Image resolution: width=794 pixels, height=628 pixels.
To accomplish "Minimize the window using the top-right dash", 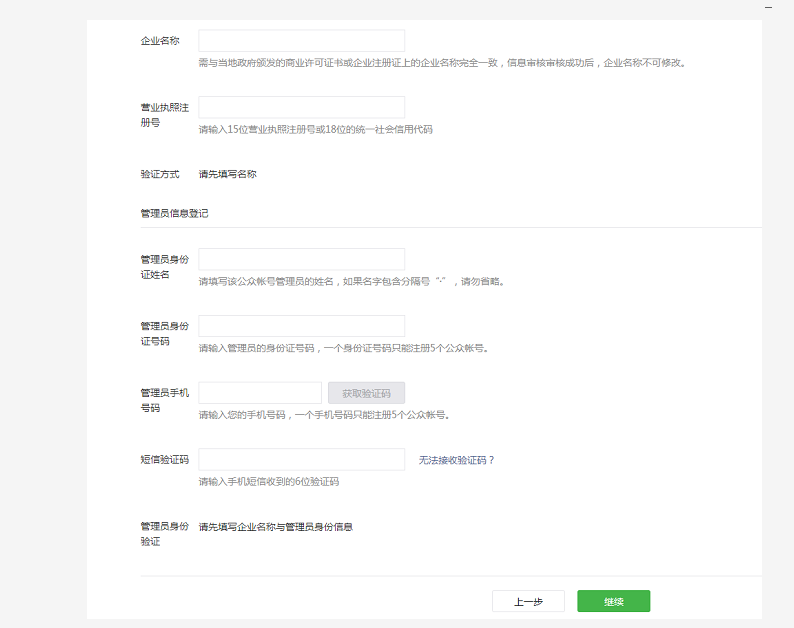I will click(768, 7).
